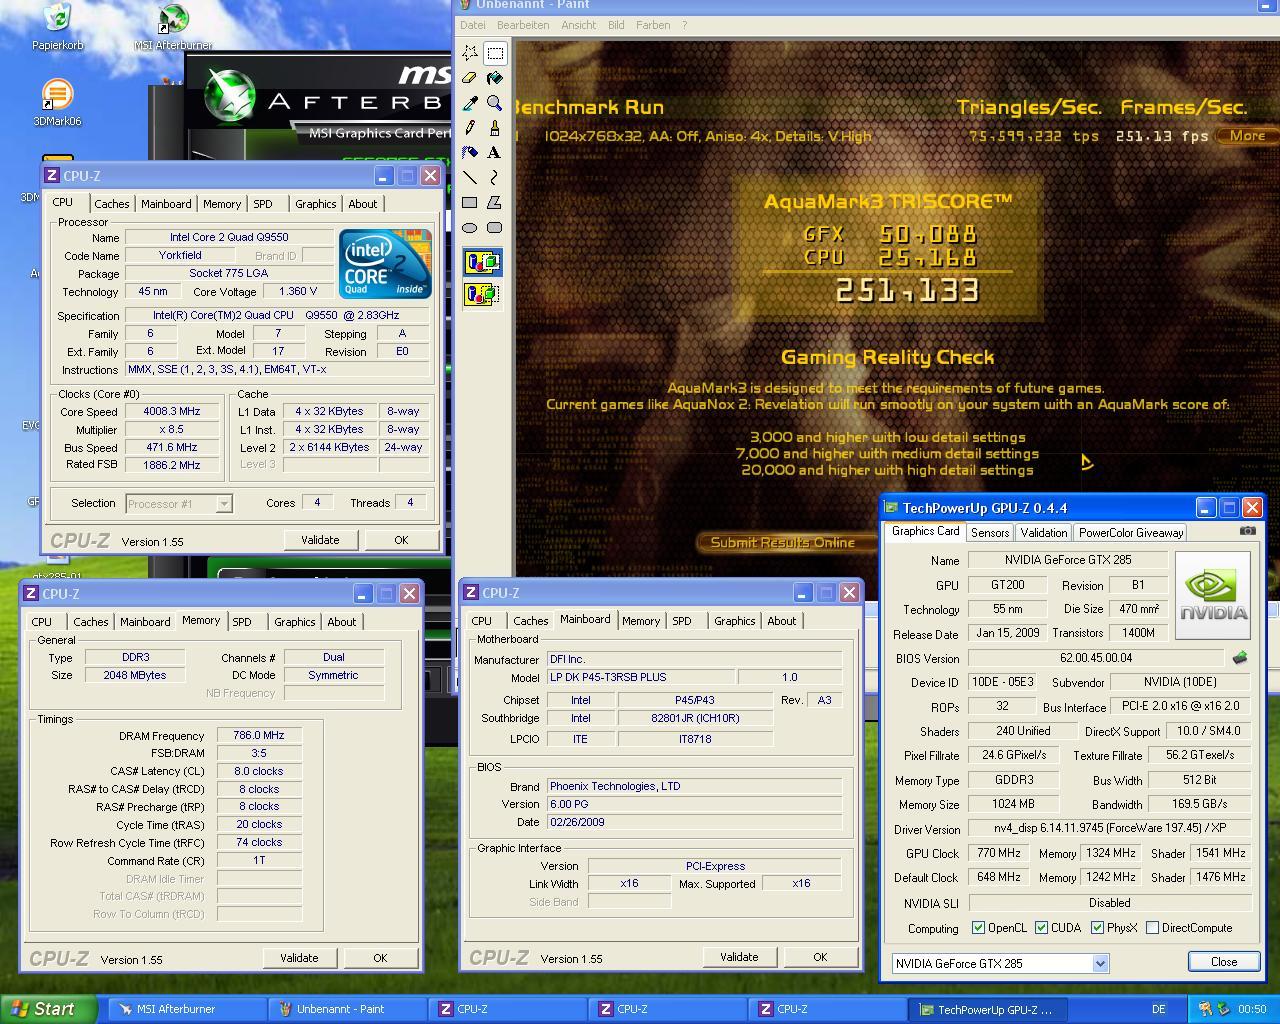Screen dimensions: 1280x1024
Task: Choose the Ellipse tool in Paint
Action: click(x=470, y=228)
